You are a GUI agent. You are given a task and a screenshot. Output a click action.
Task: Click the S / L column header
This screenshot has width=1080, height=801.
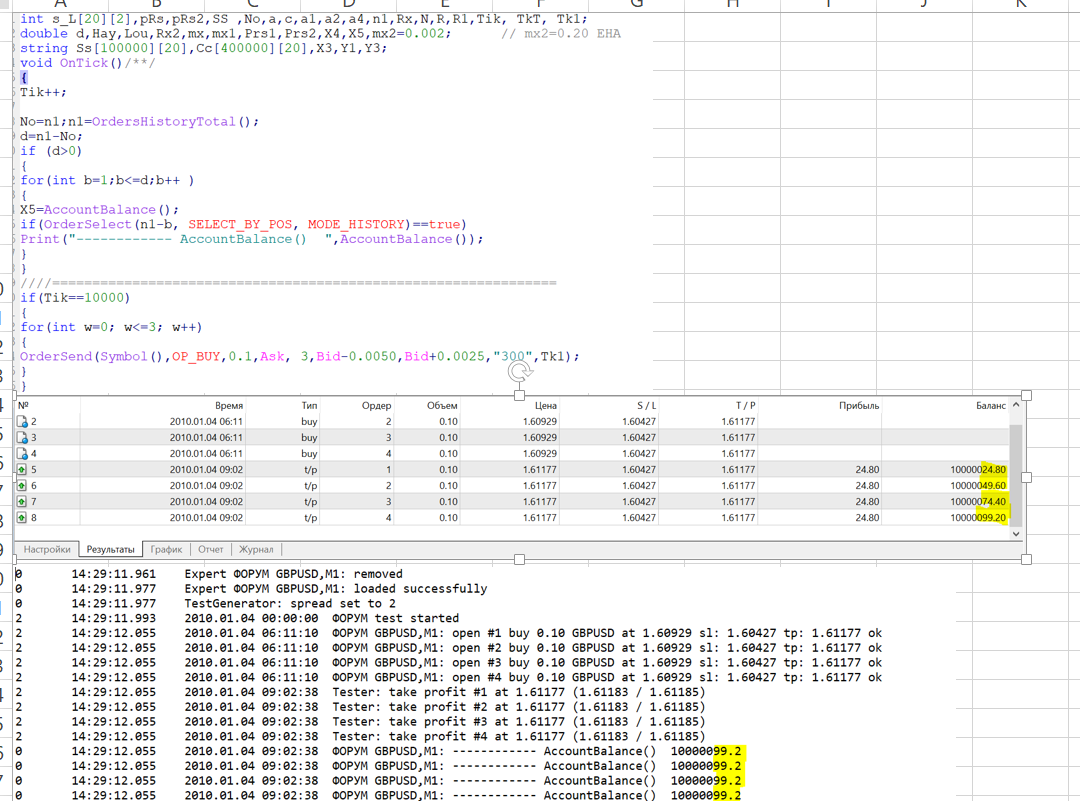tap(646, 406)
